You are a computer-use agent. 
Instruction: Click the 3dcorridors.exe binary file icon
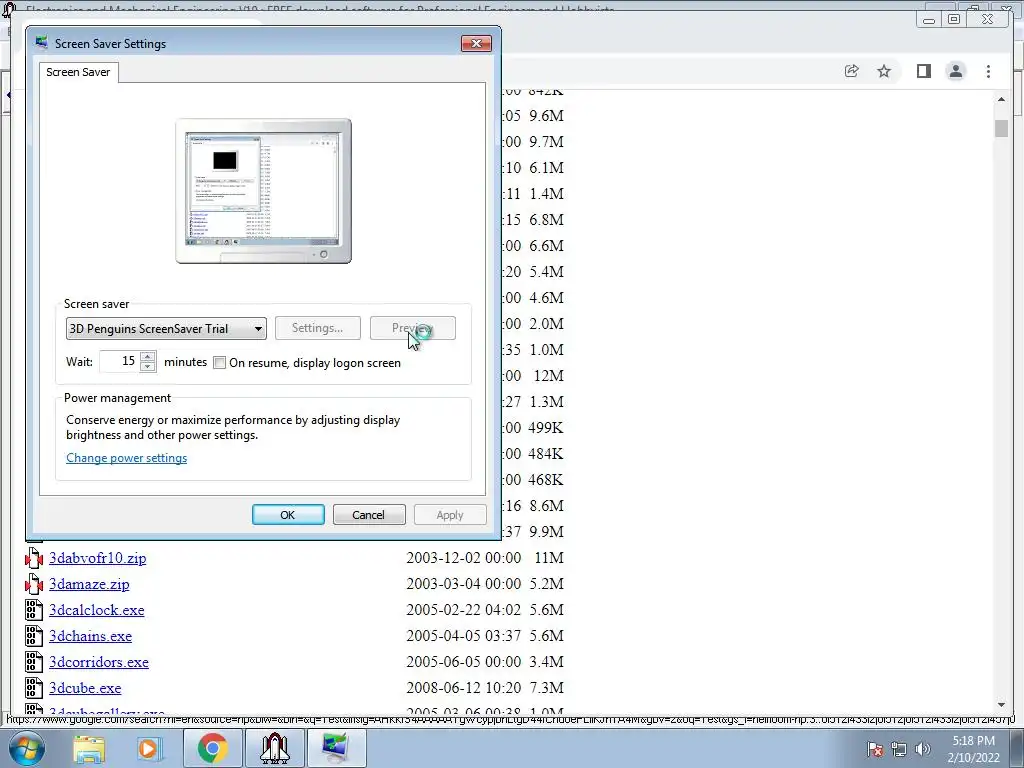point(34,662)
